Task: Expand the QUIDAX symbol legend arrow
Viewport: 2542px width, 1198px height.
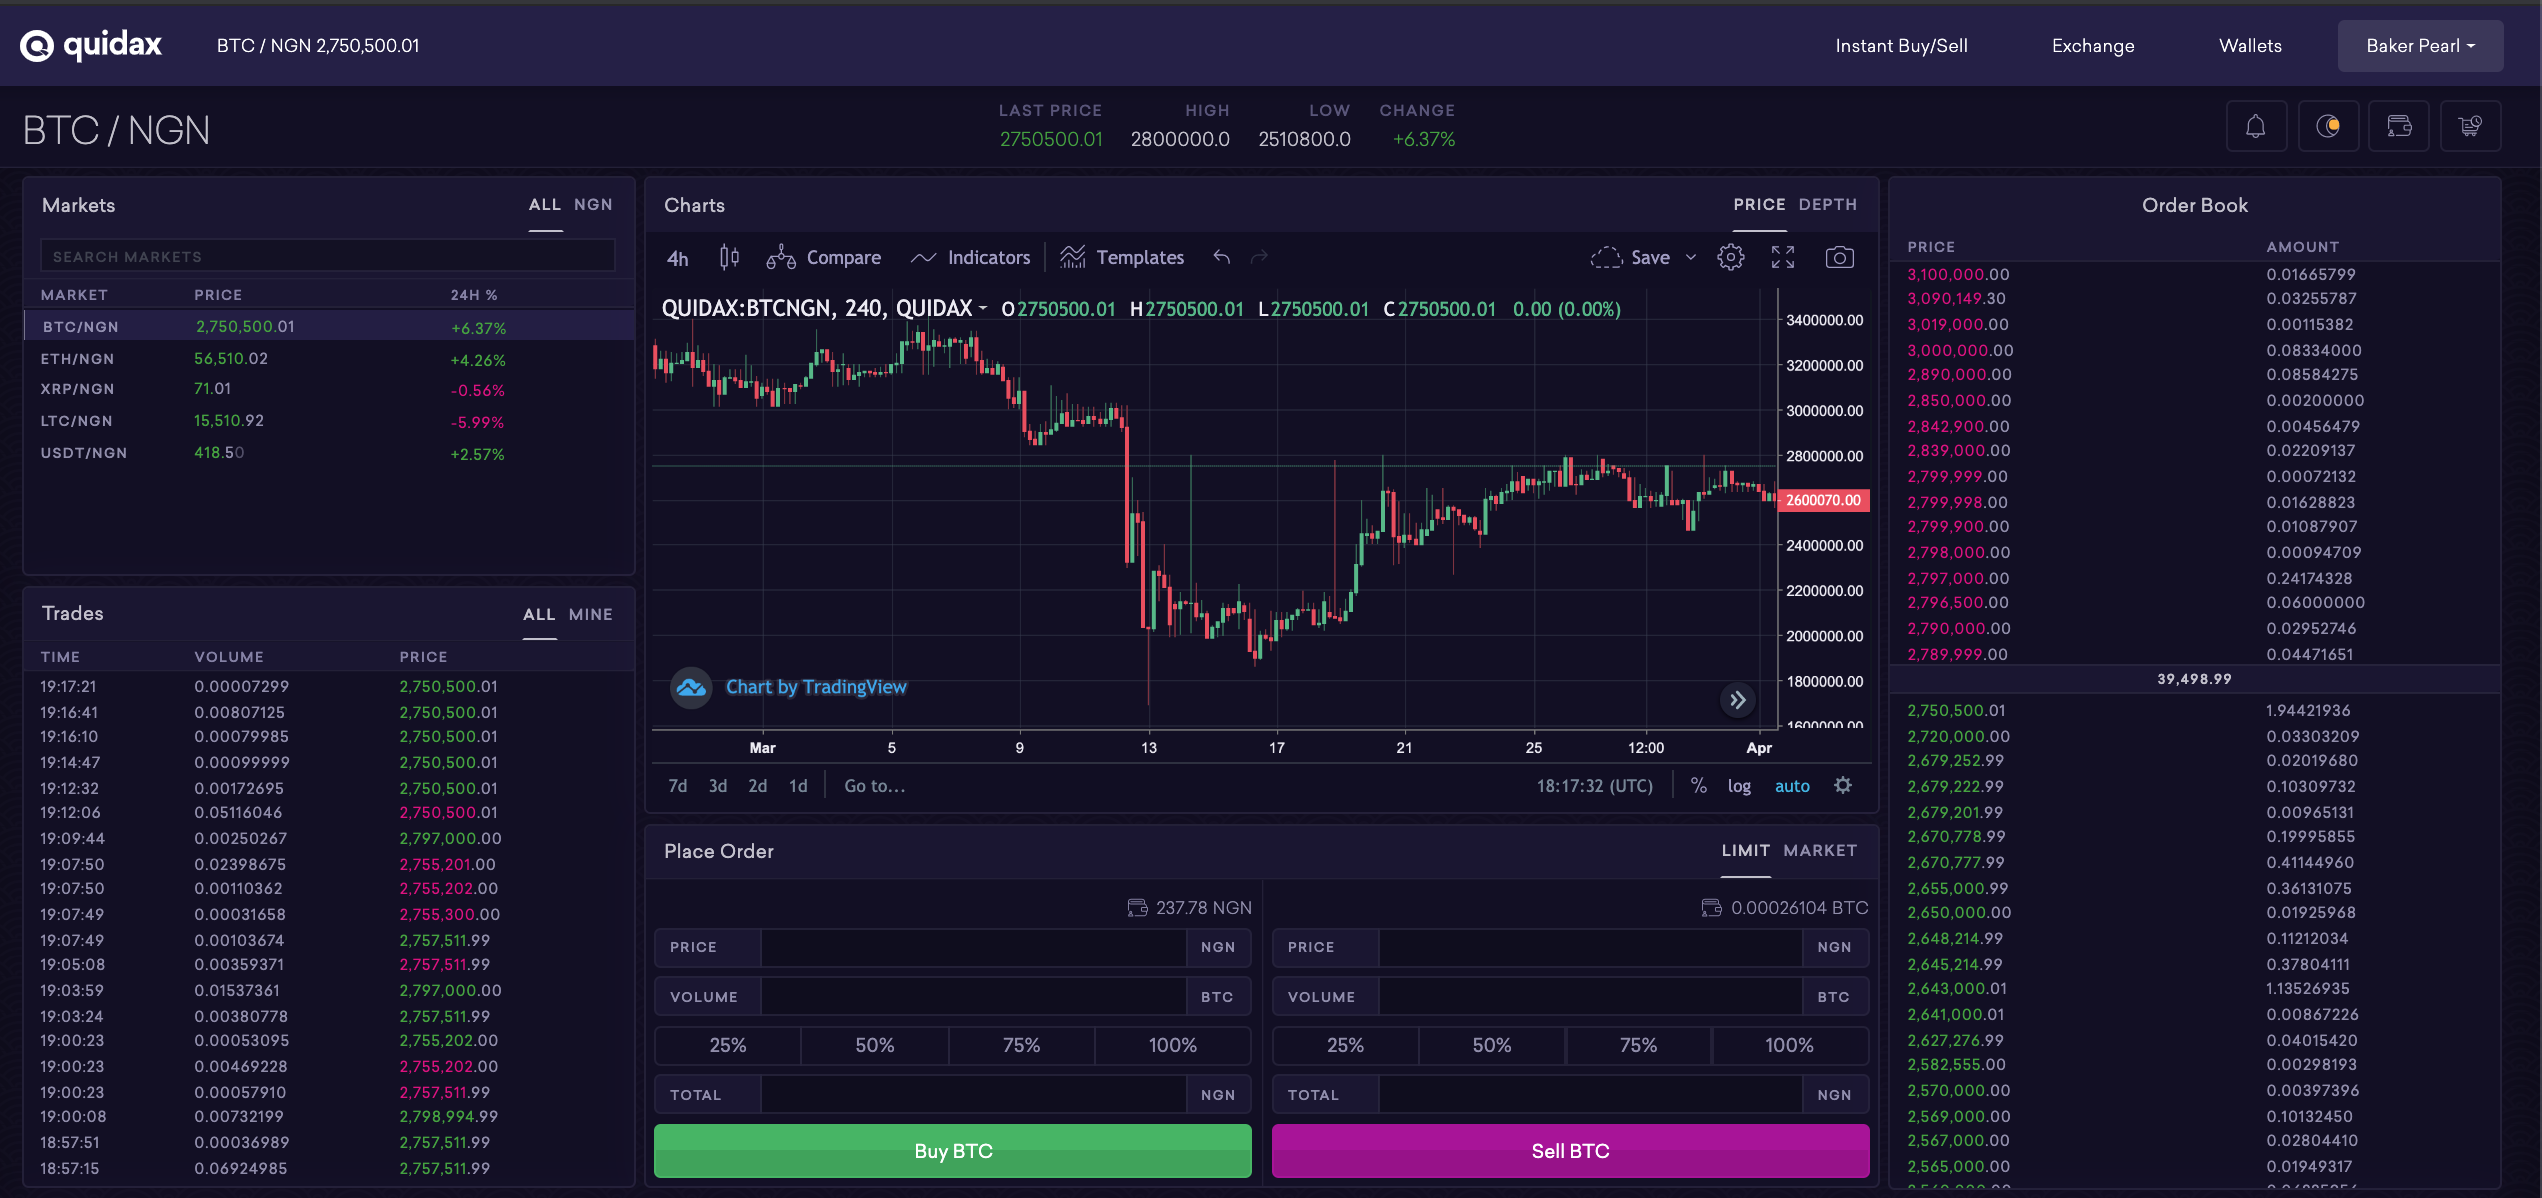Action: tap(983, 308)
